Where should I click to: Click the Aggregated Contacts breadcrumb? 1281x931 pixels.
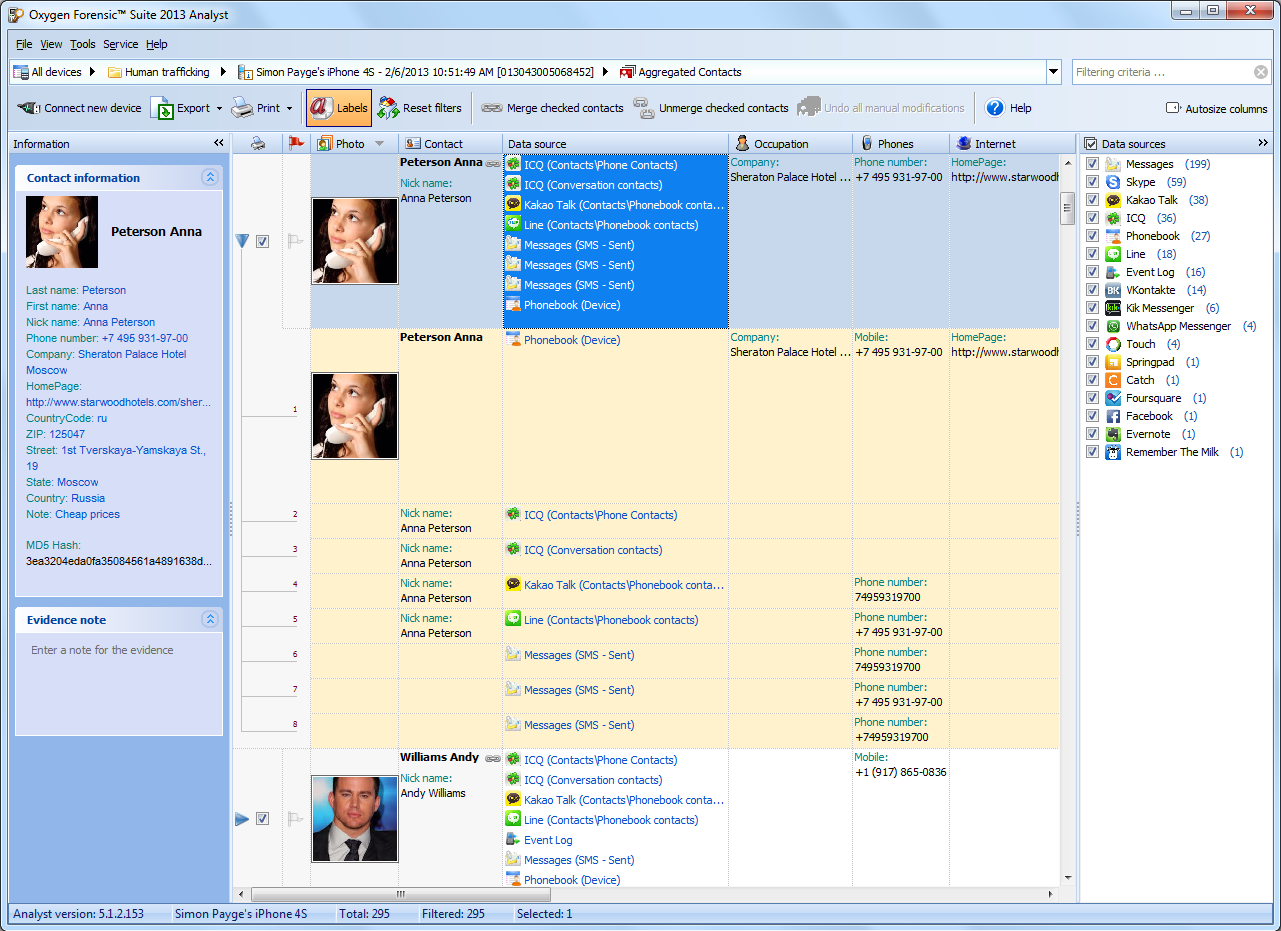tap(680, 72)
